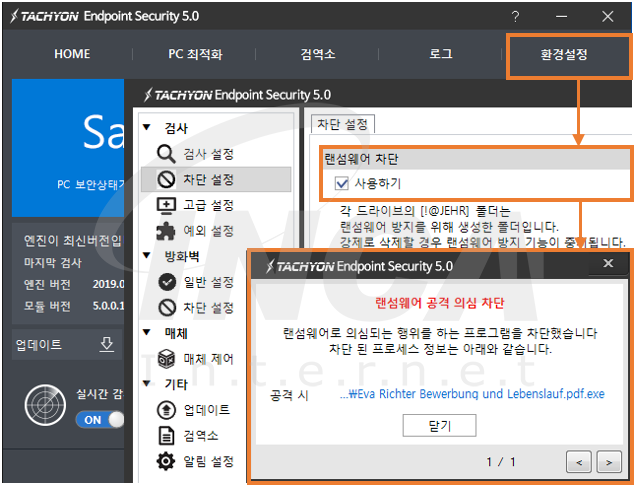
Task: Click the blue PC 보안상태 status panel
Action: [x=68, y=148]
